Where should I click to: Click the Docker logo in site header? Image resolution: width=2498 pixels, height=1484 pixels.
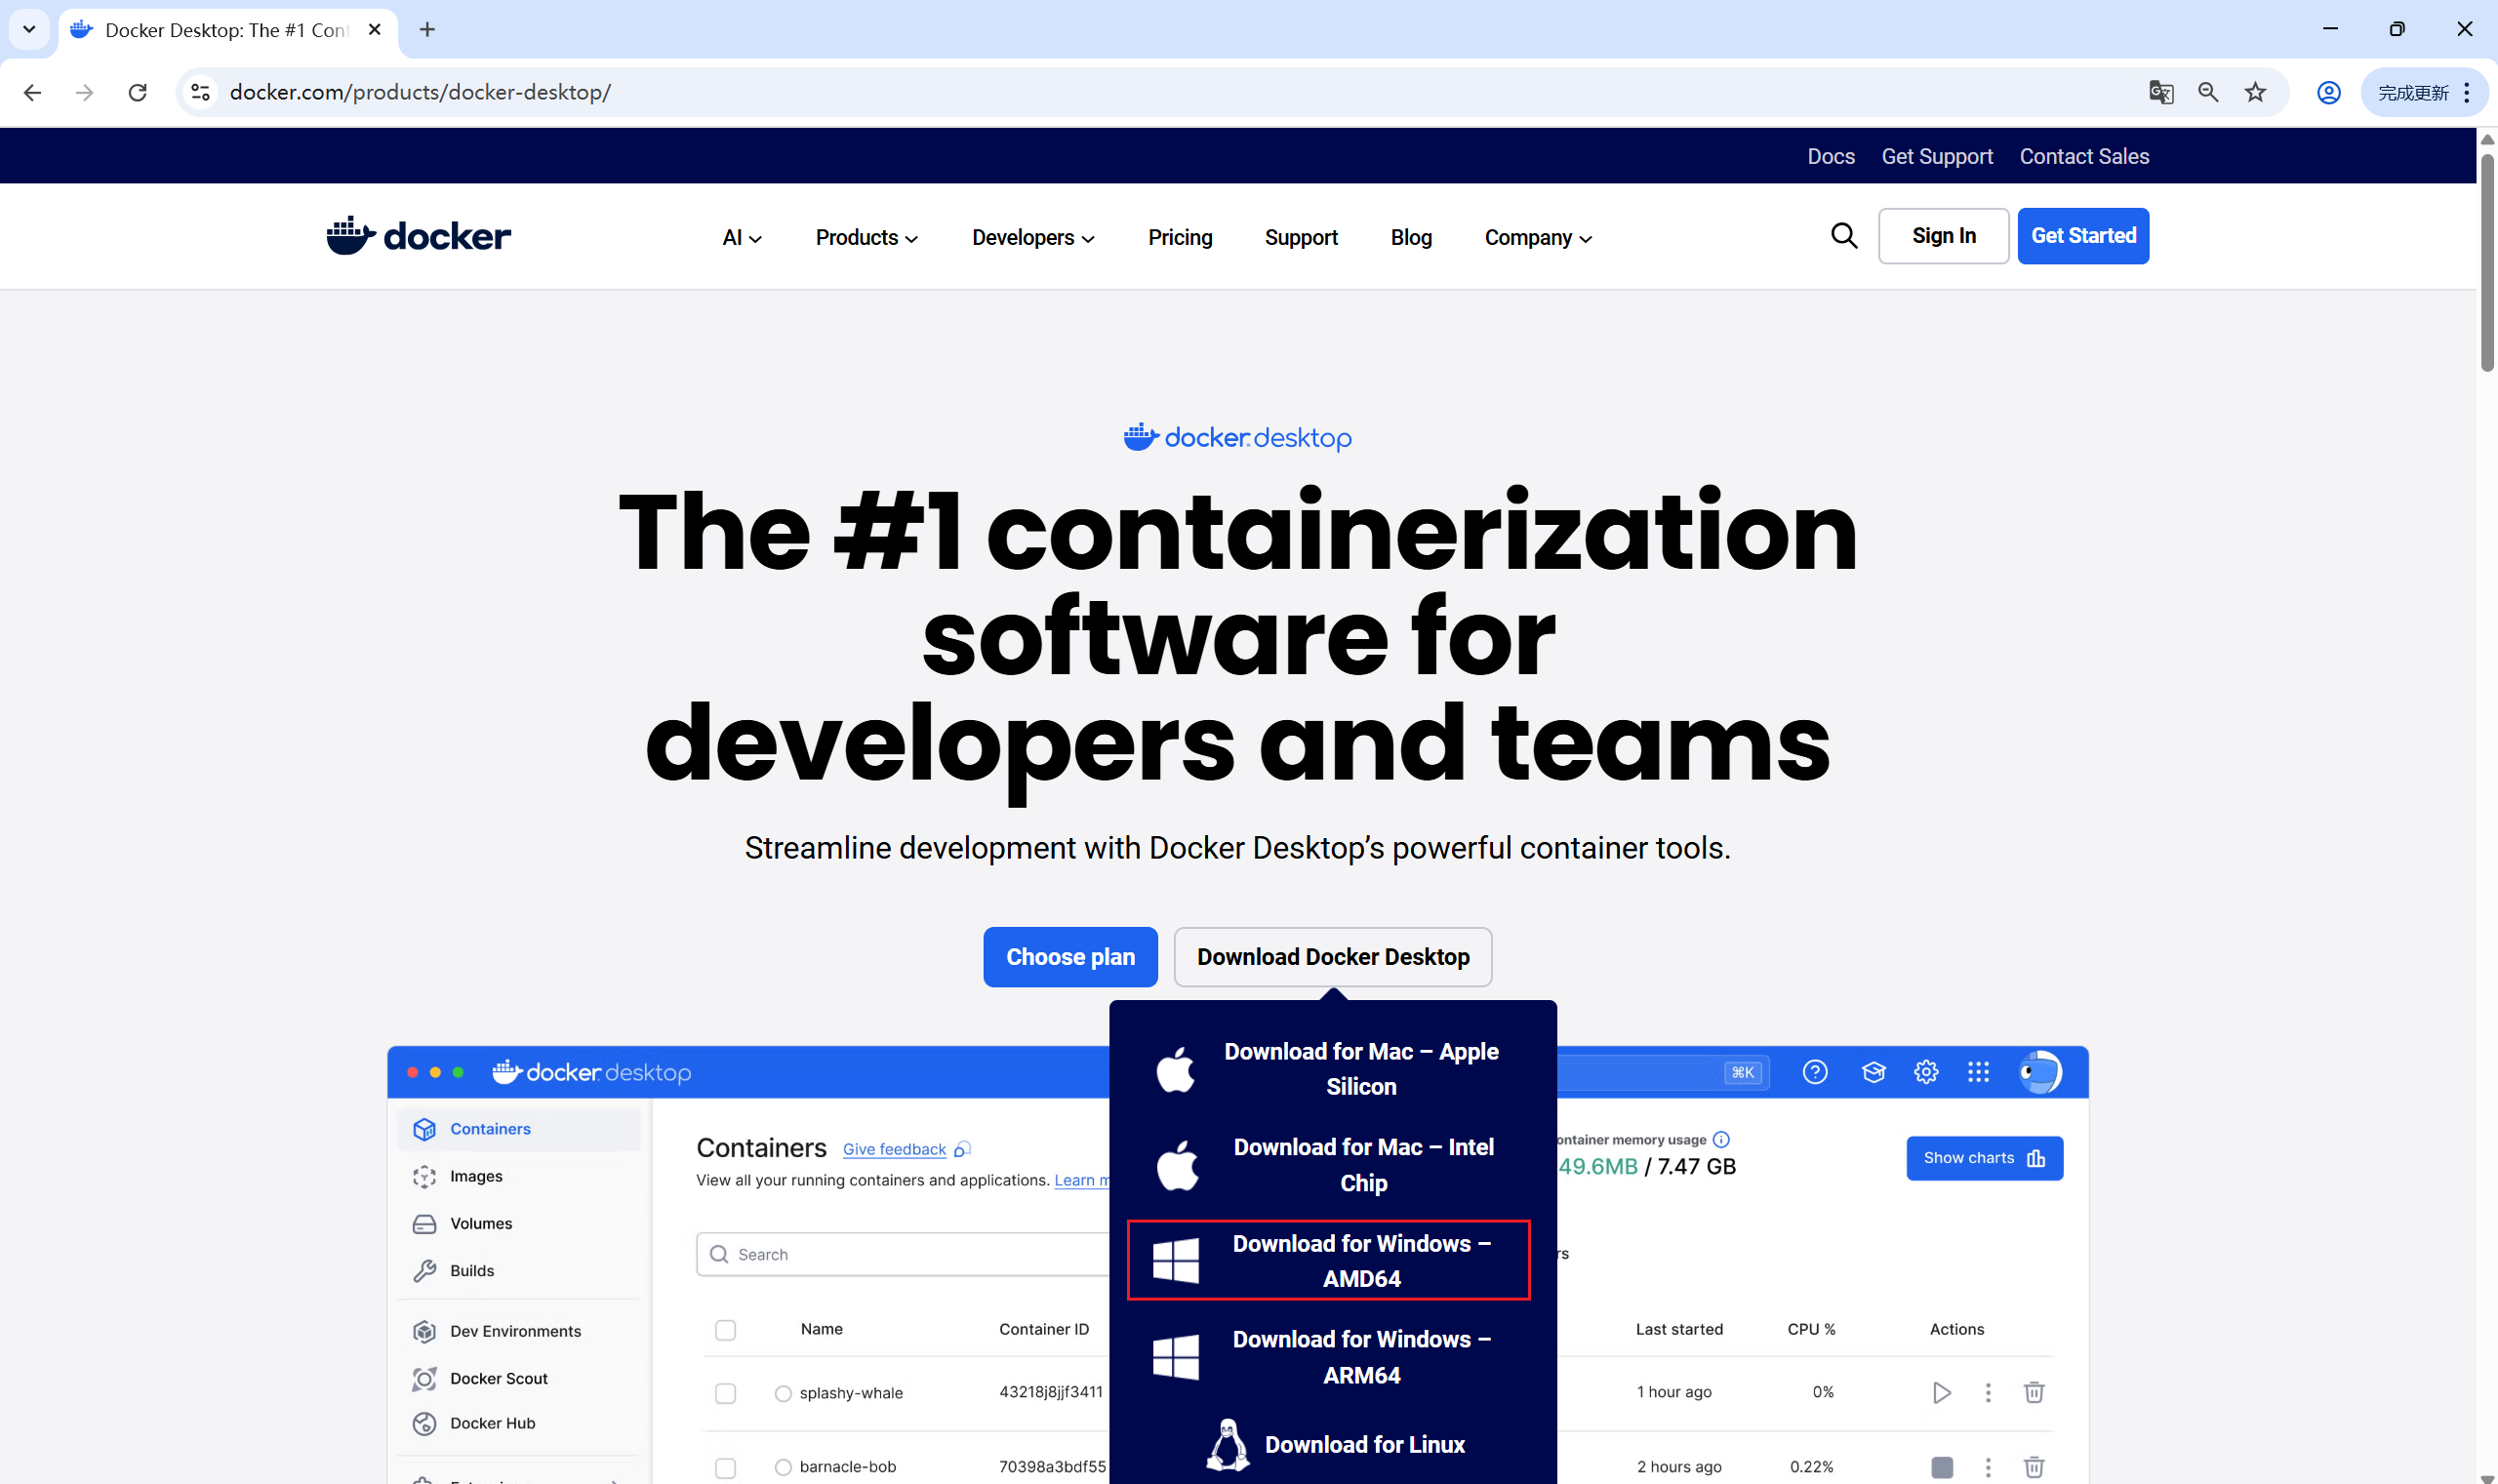[418, 236]
